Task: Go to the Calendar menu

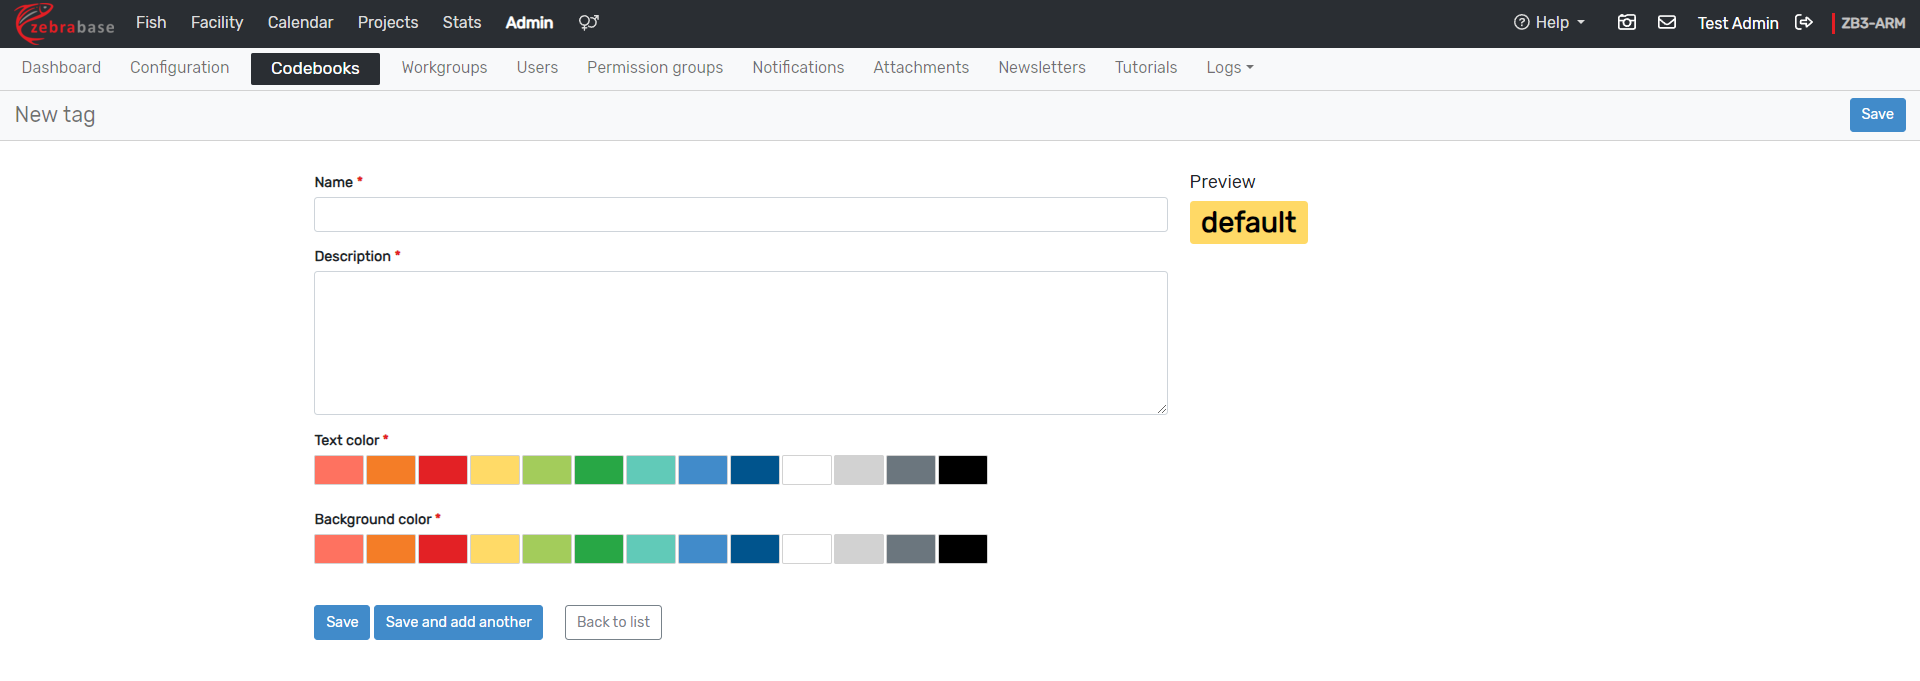Action: [x=300, y=23]
